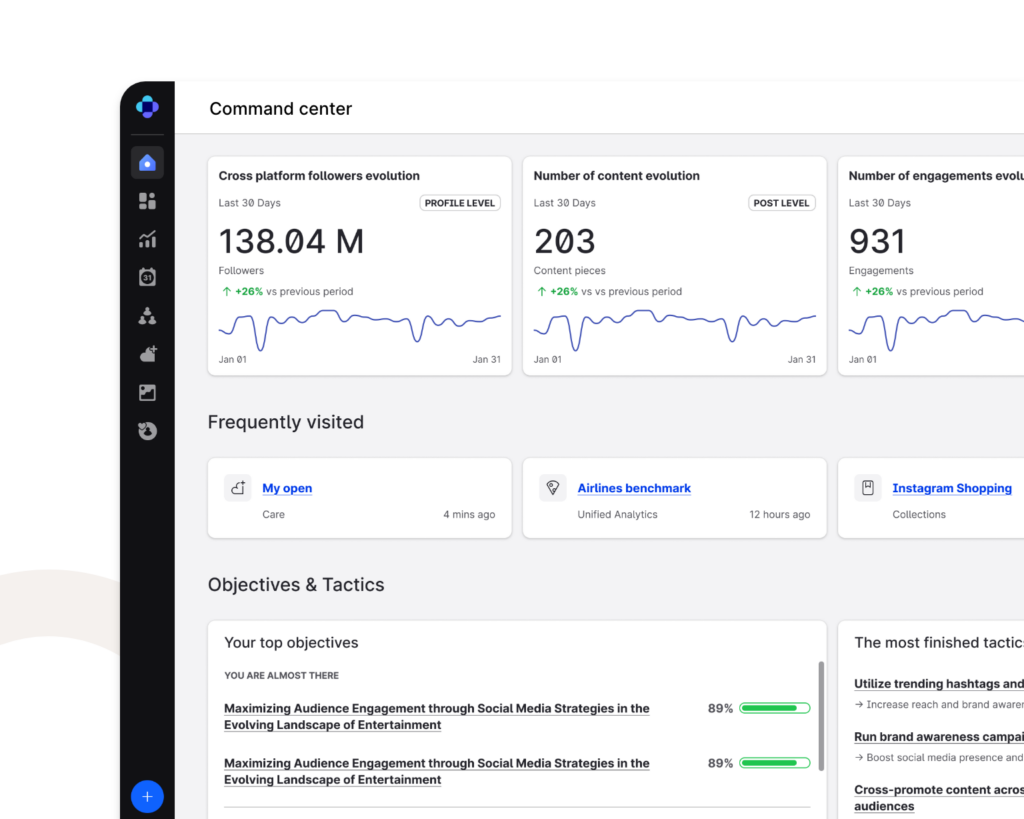Open the My open link
Viewport: 1024px width, 819px height.
pos(287,488)
